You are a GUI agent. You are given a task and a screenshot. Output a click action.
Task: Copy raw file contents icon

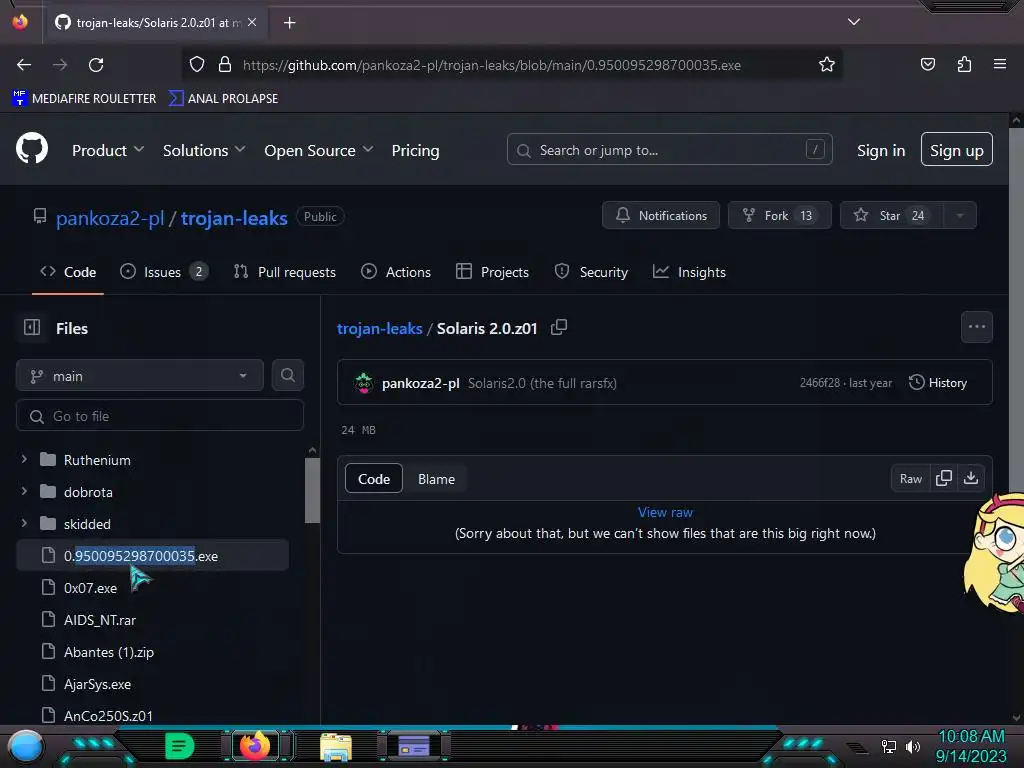click(x=944, y=478)
